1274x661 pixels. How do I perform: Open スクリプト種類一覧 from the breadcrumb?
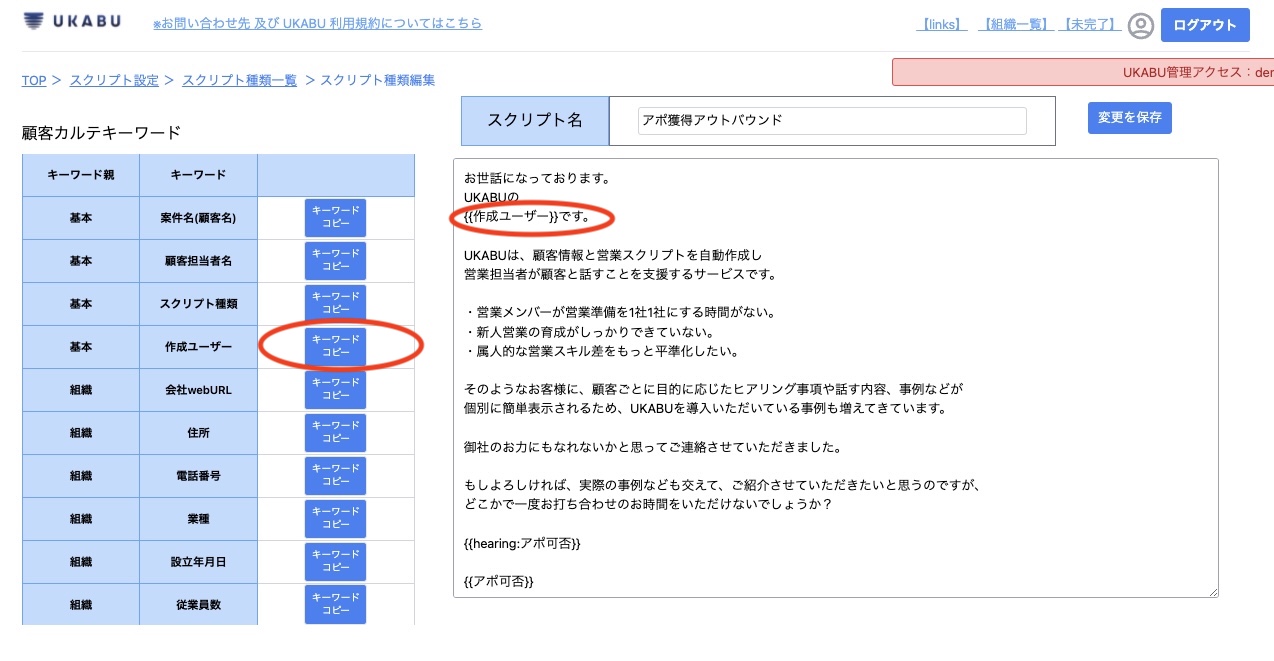click(x=239, y=80)
